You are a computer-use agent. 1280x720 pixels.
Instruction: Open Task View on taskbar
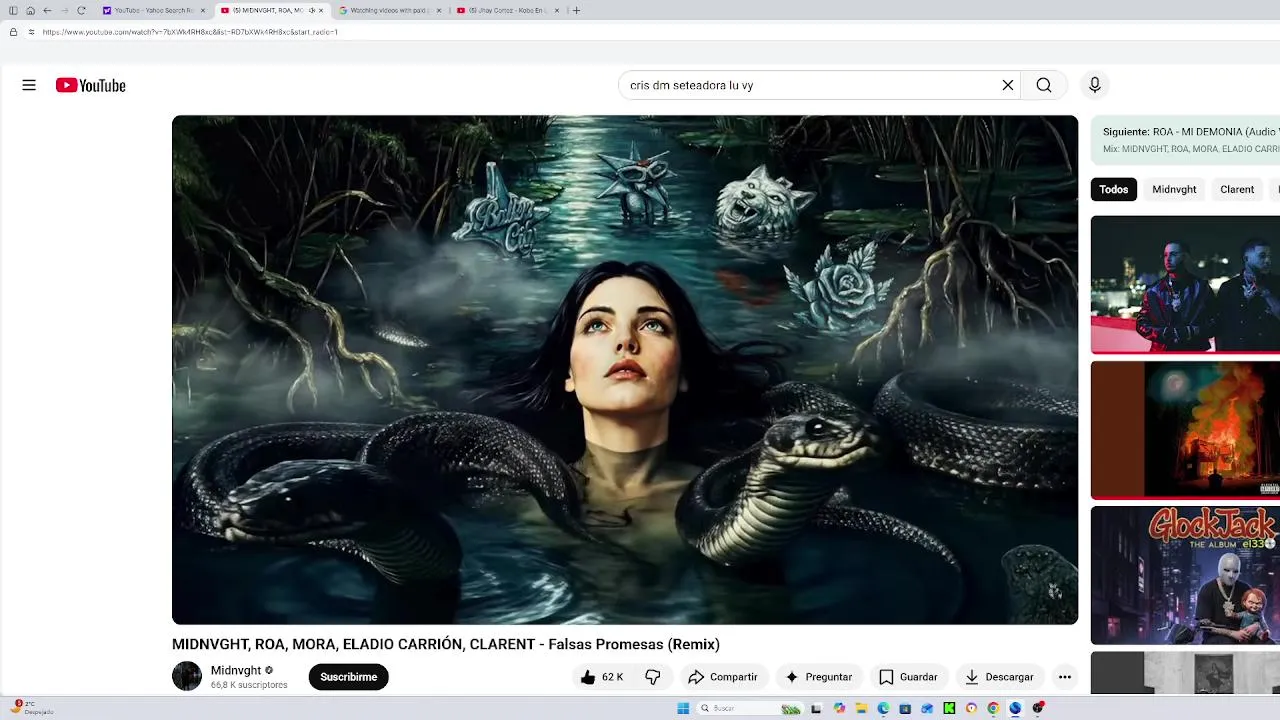click(816, 708)
